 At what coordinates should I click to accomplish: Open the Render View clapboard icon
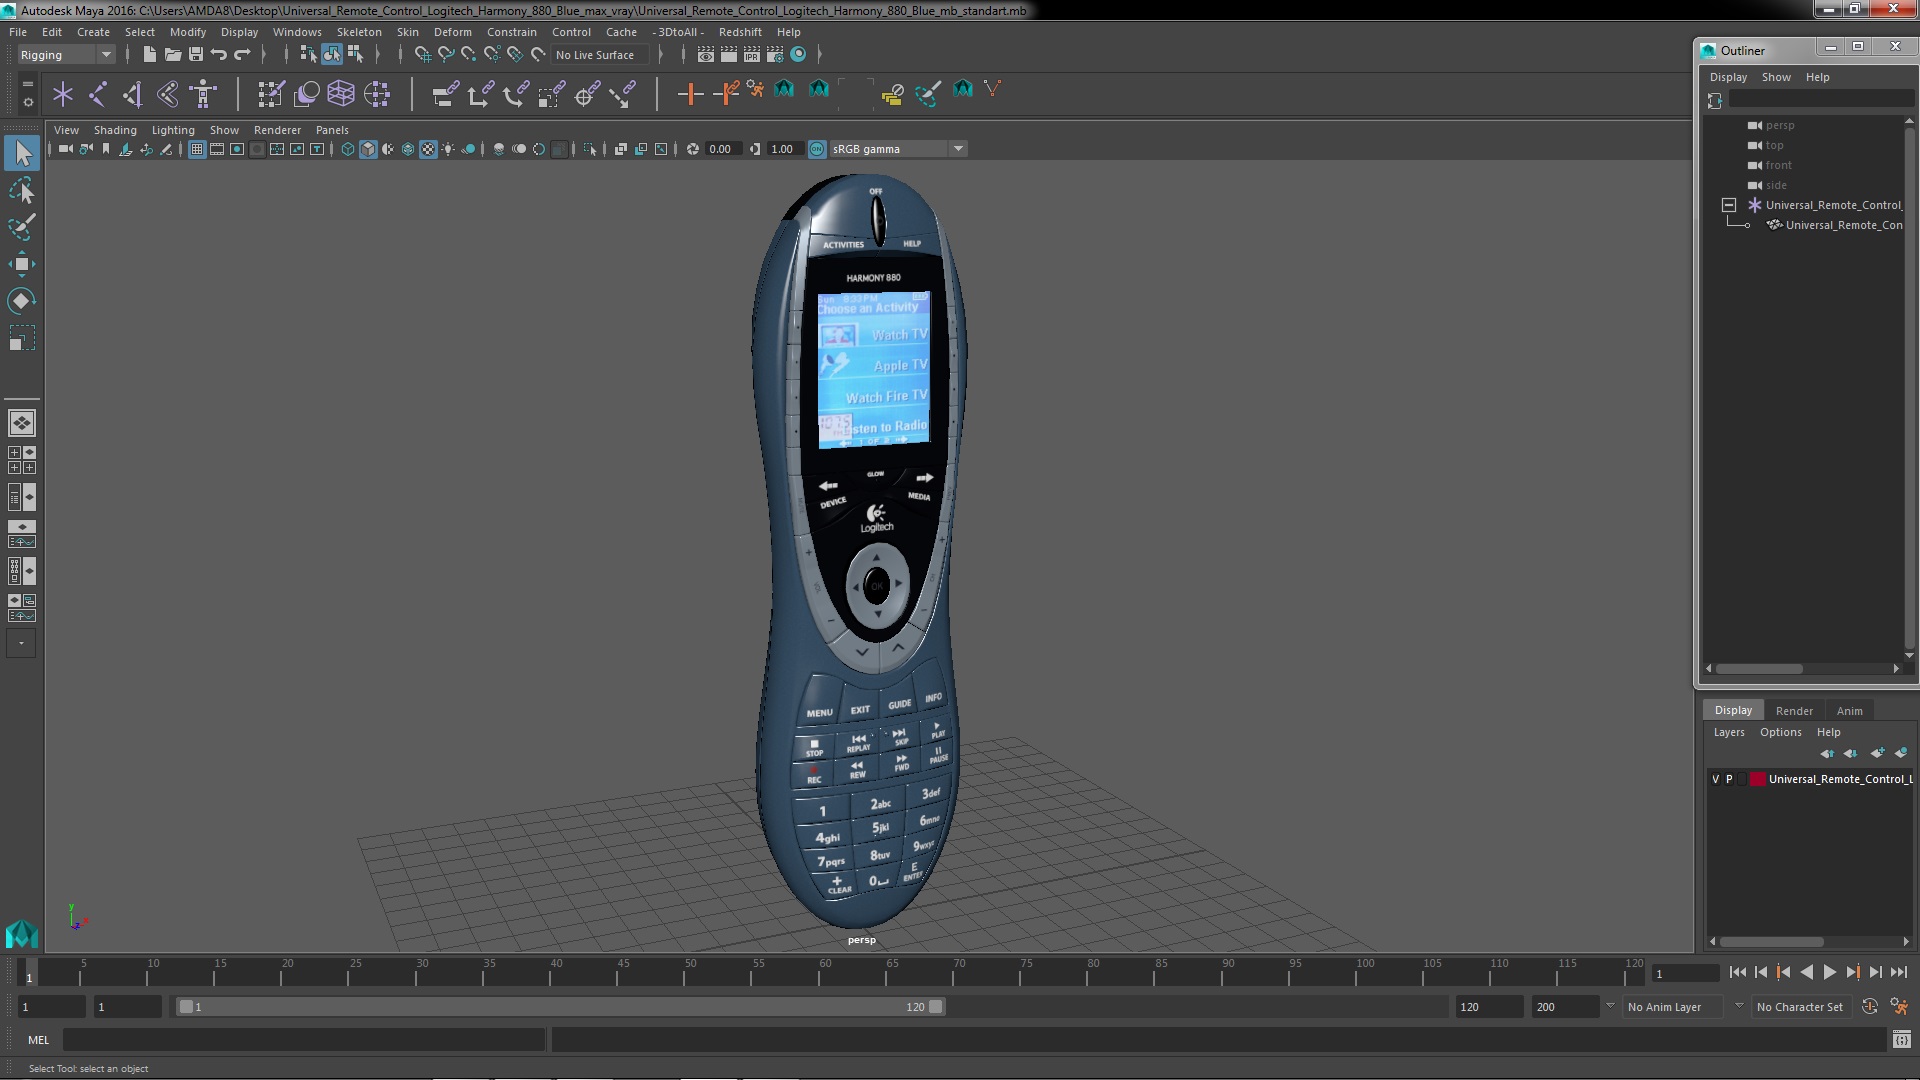tap(705, 55)
